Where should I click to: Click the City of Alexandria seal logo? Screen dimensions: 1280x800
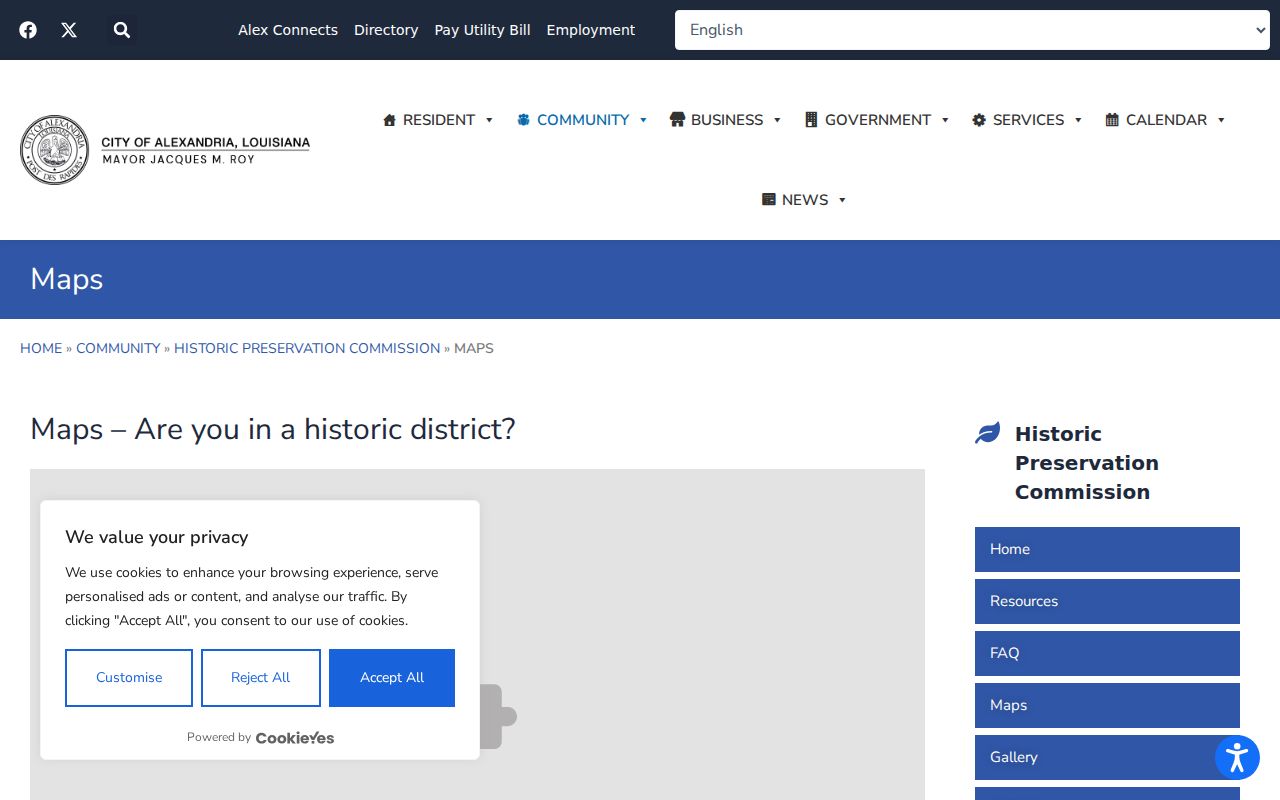(55, 150)
